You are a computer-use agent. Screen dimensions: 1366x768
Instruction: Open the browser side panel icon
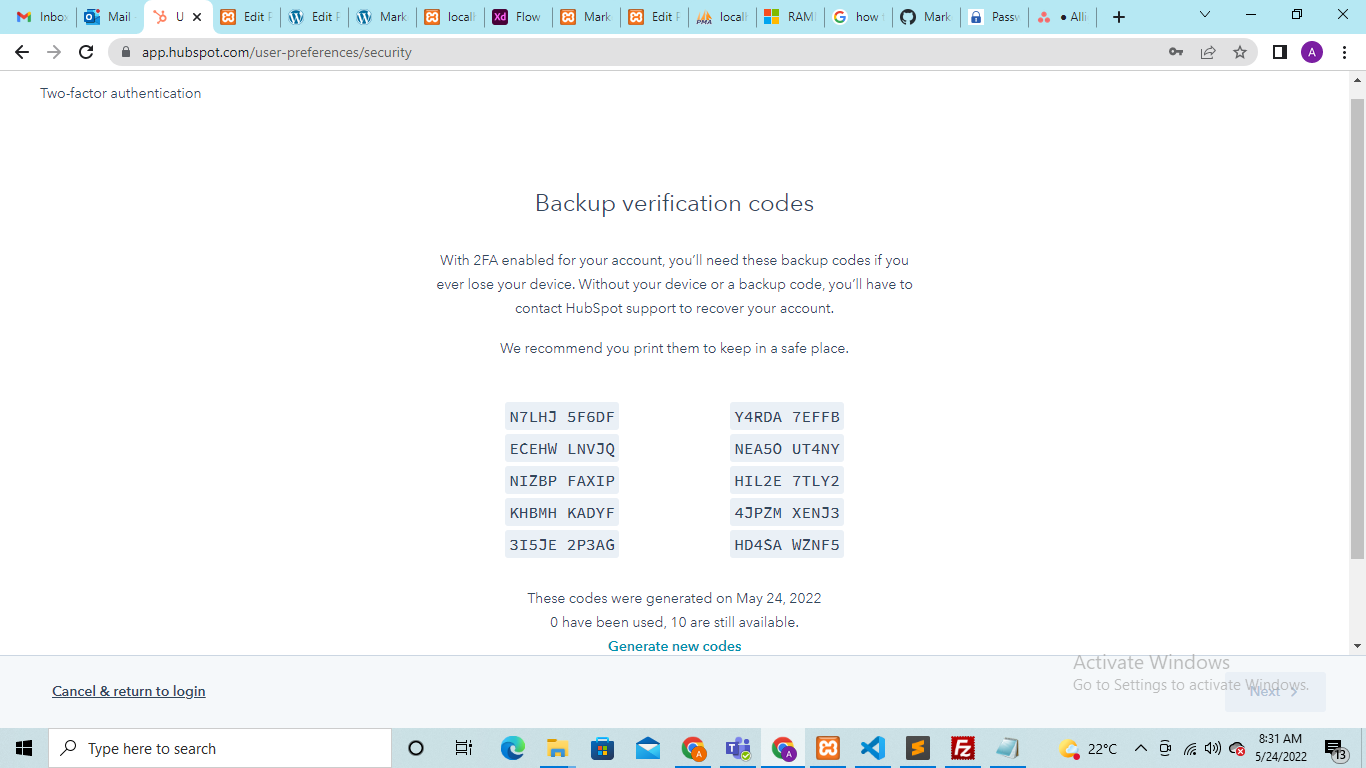point(1279,52)
